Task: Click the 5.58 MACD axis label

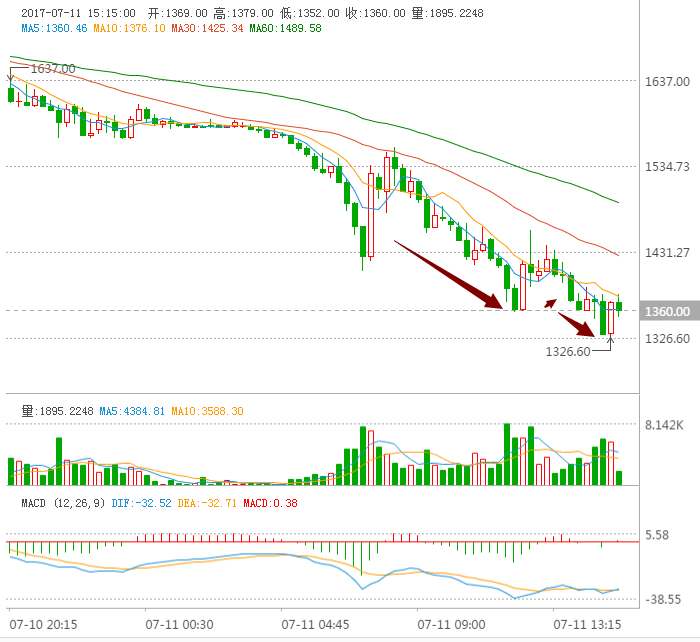Action: [x=657, y=535]
